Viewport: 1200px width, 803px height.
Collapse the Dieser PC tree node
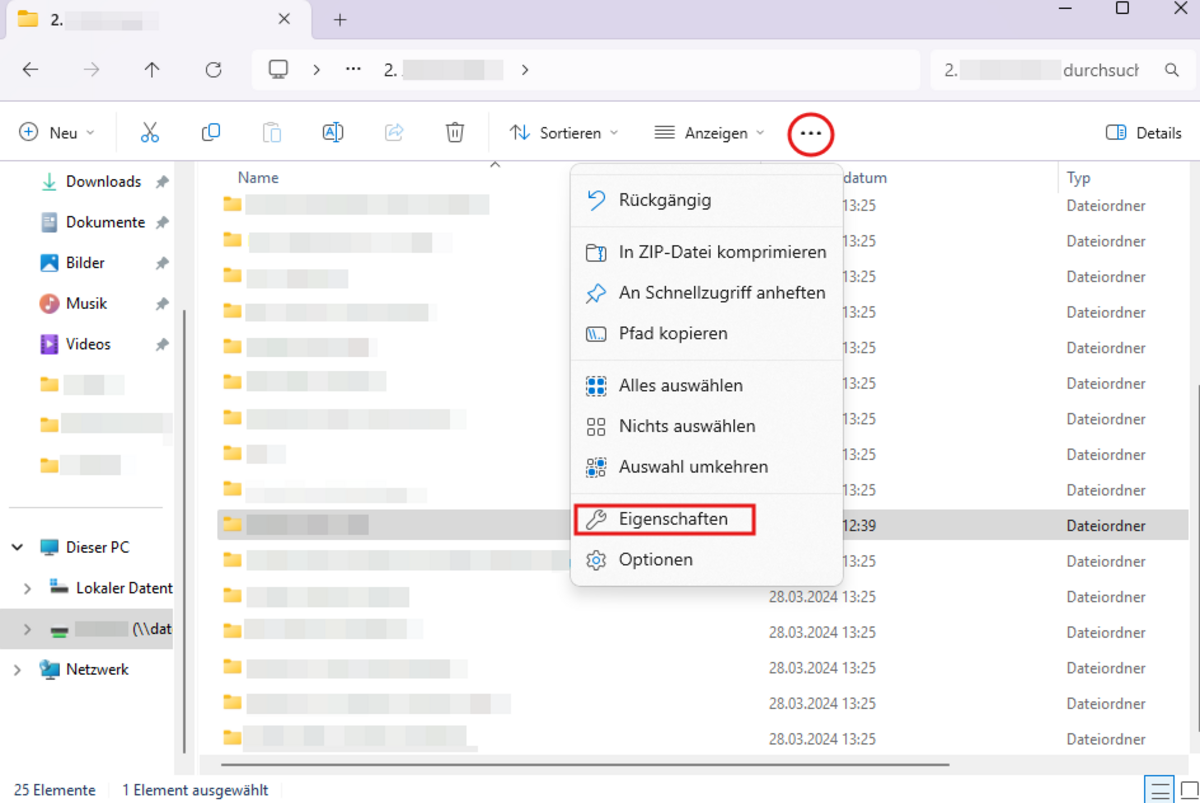click(x=17, y=548)
